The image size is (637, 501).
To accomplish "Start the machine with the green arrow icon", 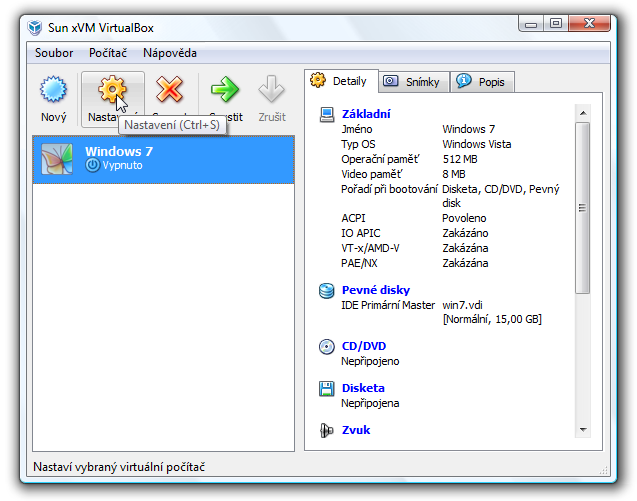I will pyautogui.click(x=225, y=89).
